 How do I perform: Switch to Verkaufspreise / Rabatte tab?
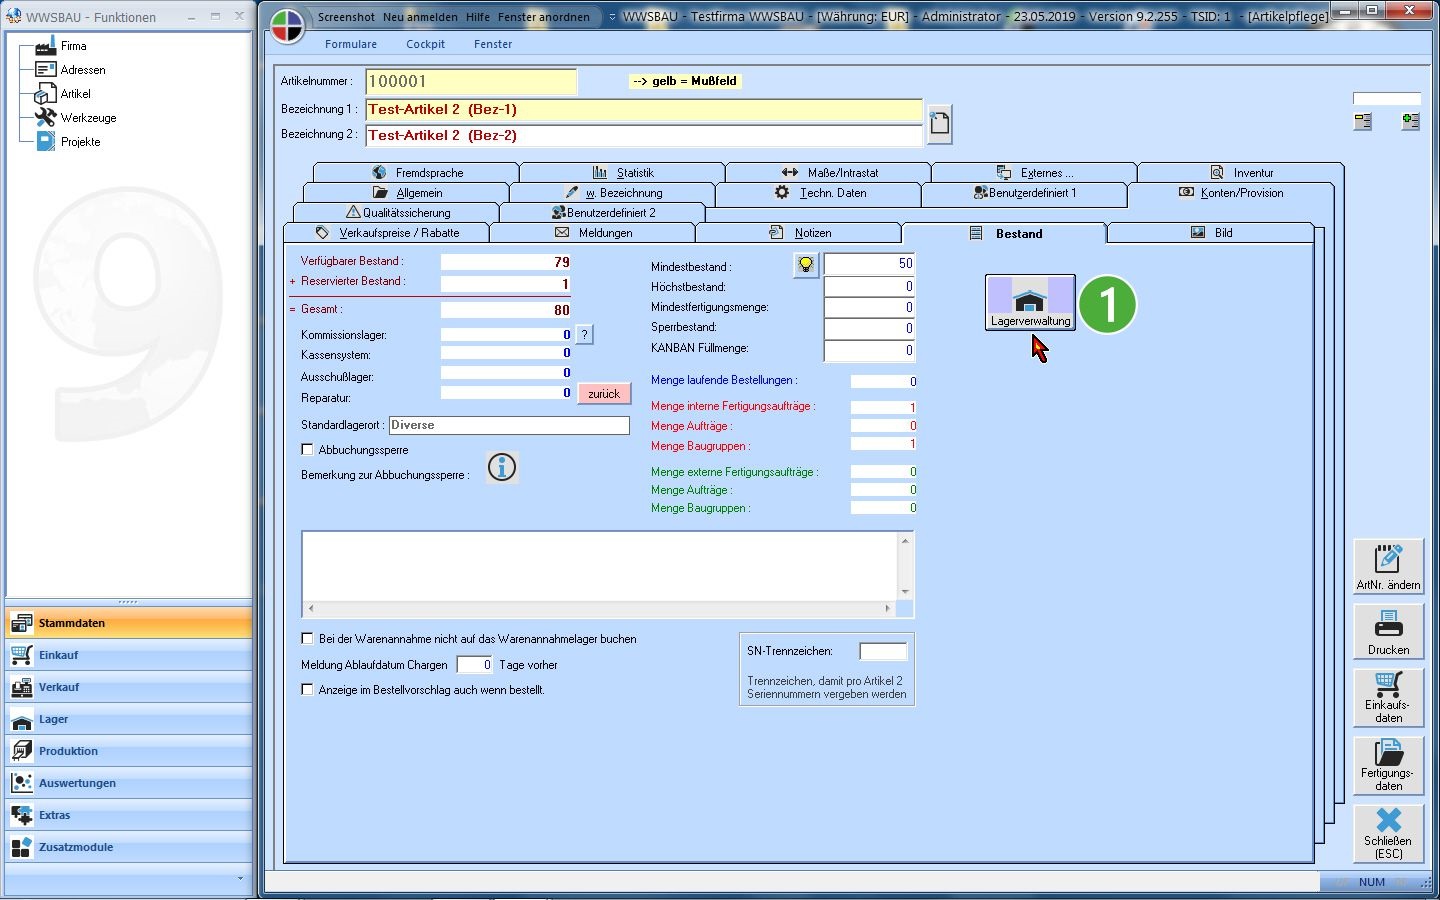point(386,233)
